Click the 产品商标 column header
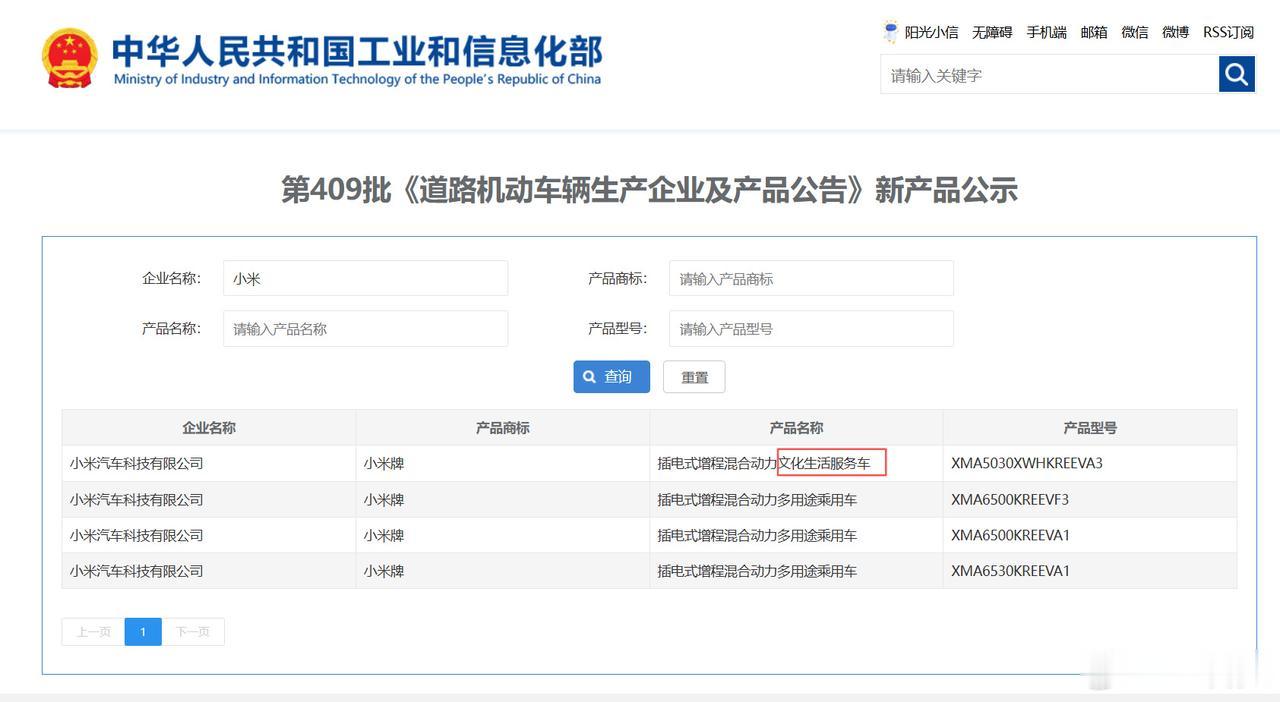Image resolution: width=1280 pixels, height=702 pixels. (x=503, y=427)
